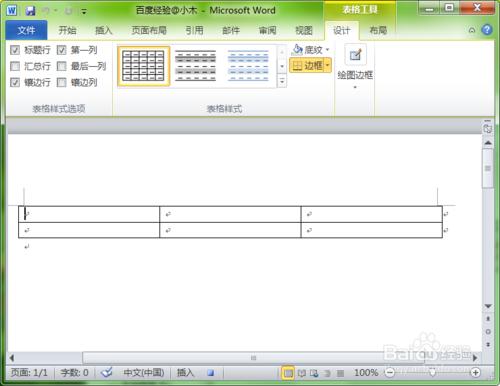Image resolution: width=500 pixels, height=386 pixels.
Task: Click the zoom out minus icon
Action: pos(390,372)
